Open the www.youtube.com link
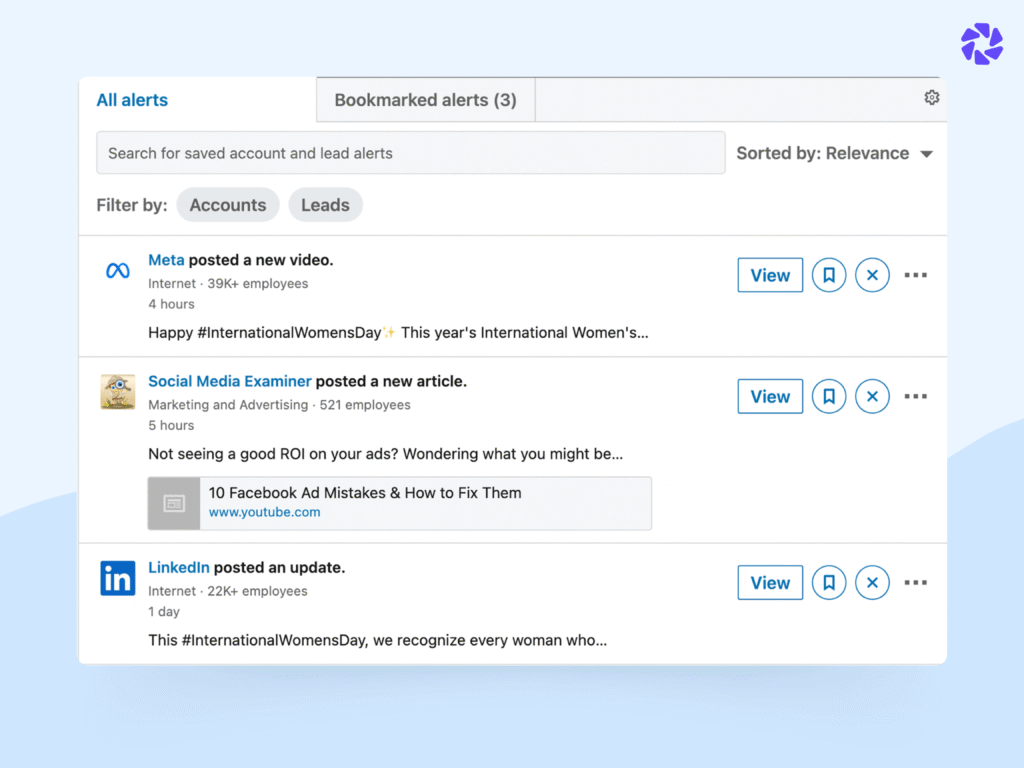This screenshot has width=1024, height=768. 264,512
